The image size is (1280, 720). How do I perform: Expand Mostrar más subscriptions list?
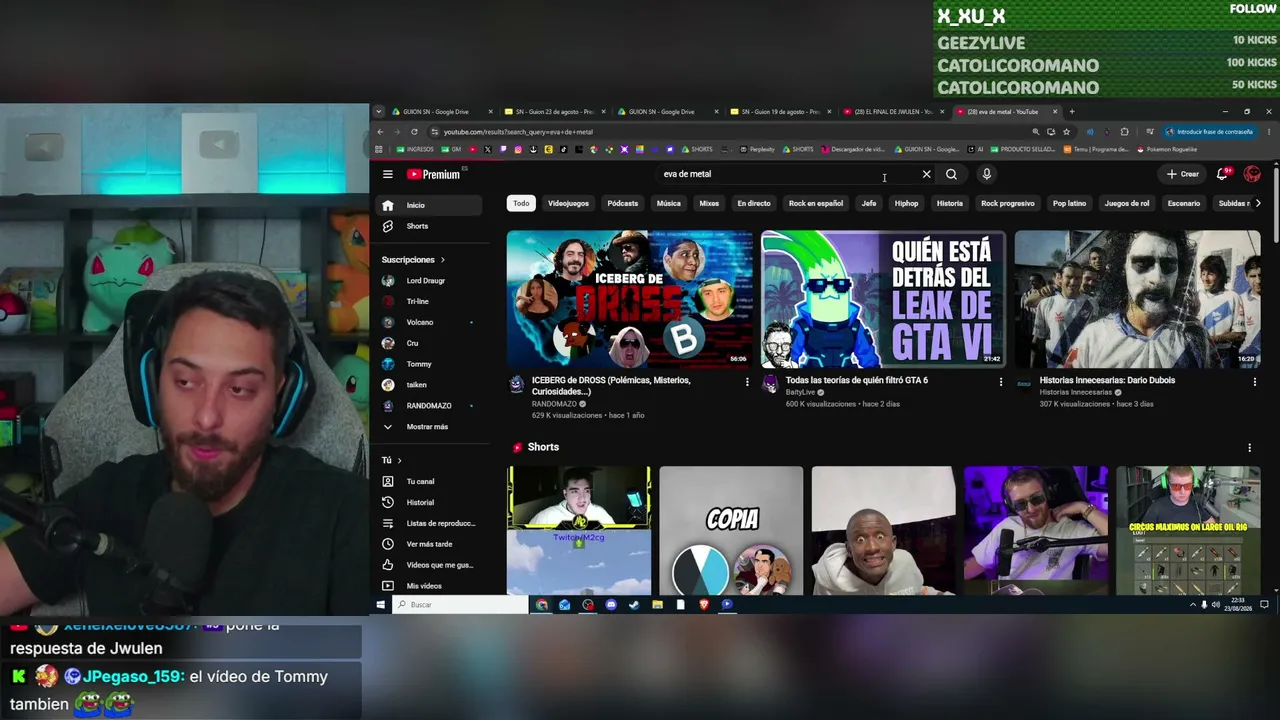tap(428, 427)
